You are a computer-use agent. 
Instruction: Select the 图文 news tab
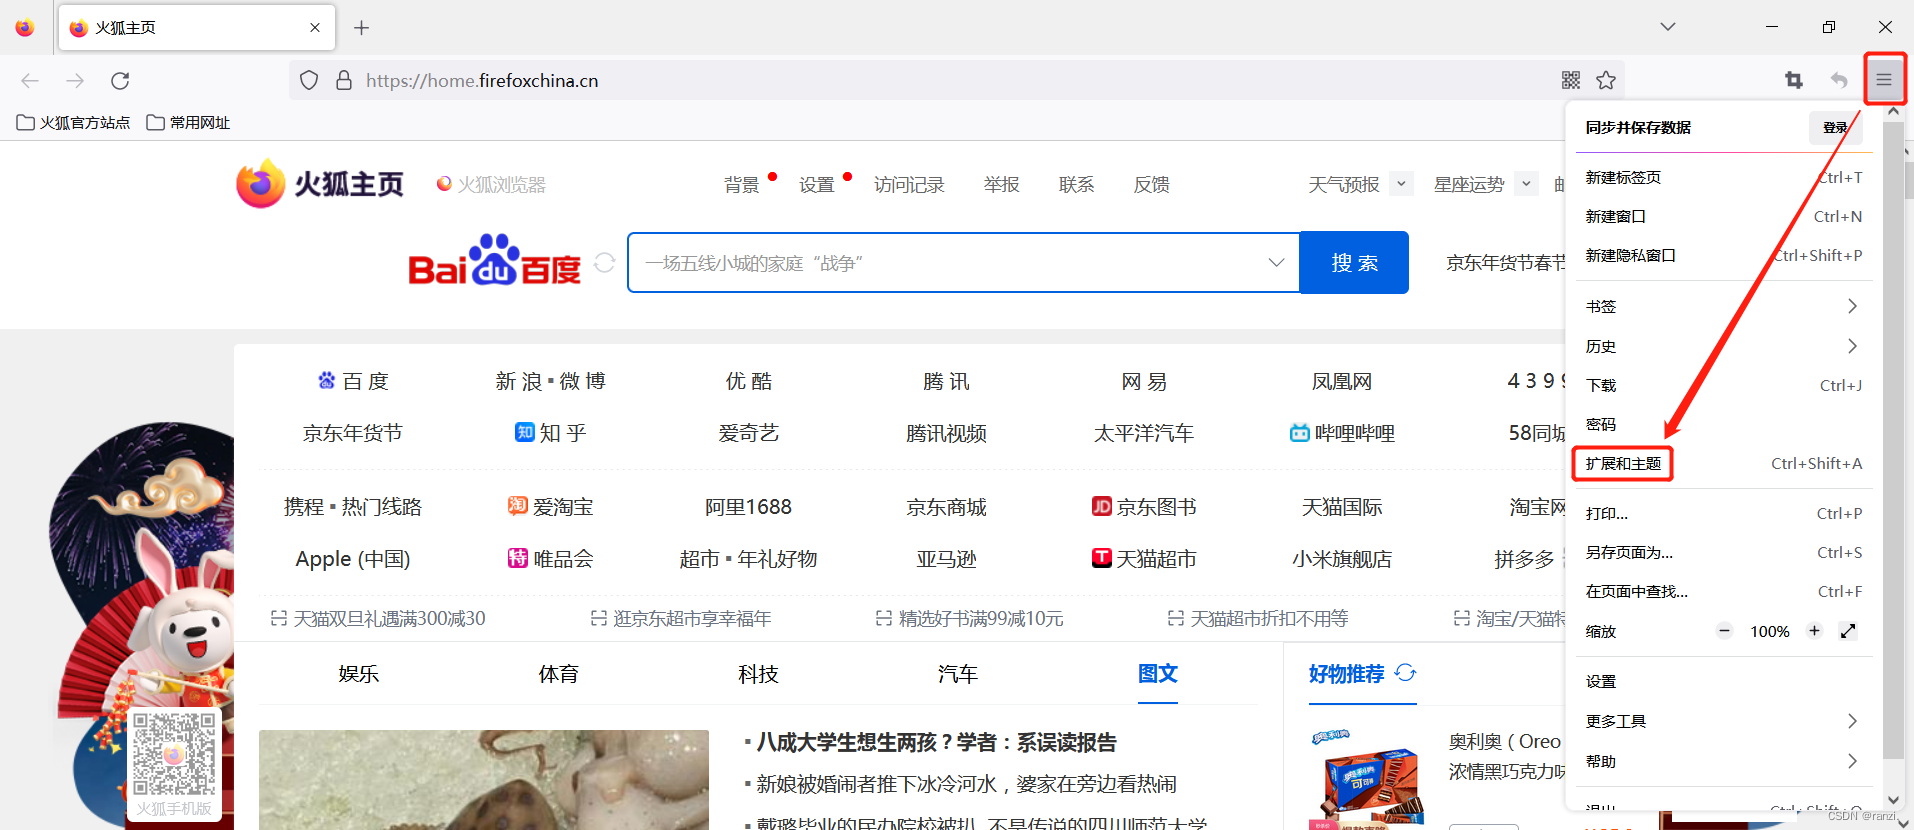[x=1158, y=673]
